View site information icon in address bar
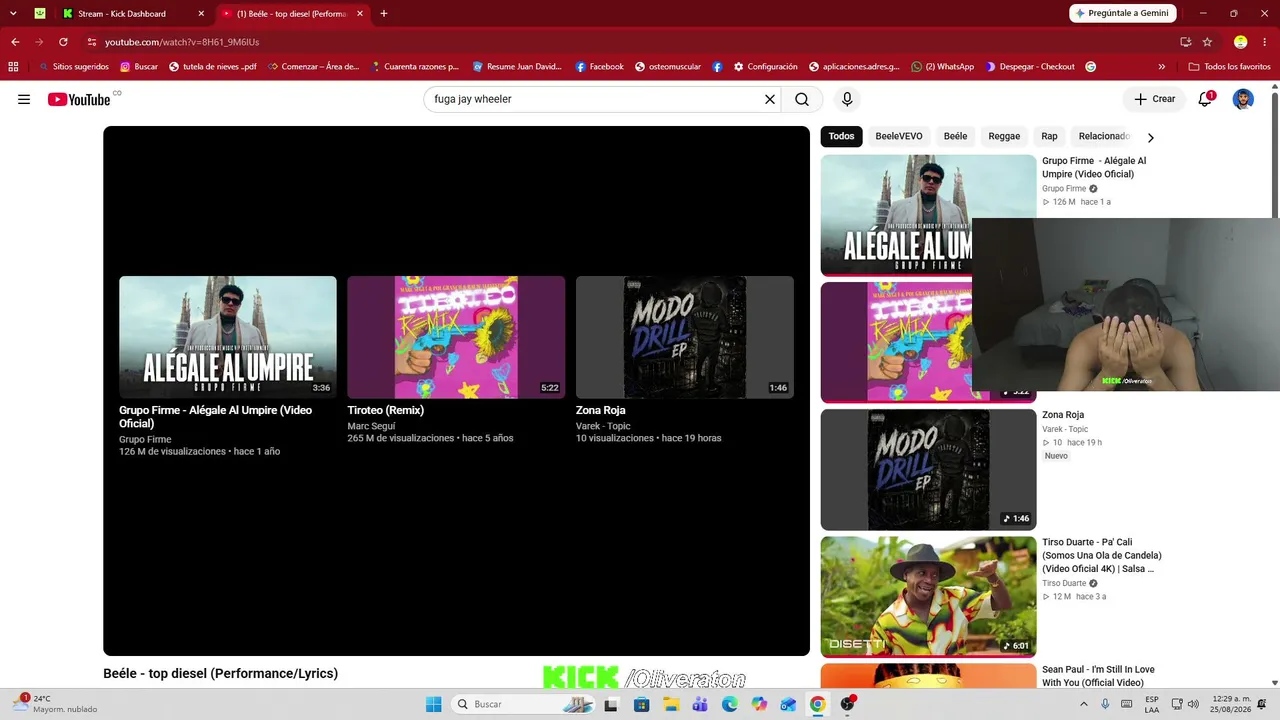The height and width of the screenshot is (720, 1280). click(92, 42)
